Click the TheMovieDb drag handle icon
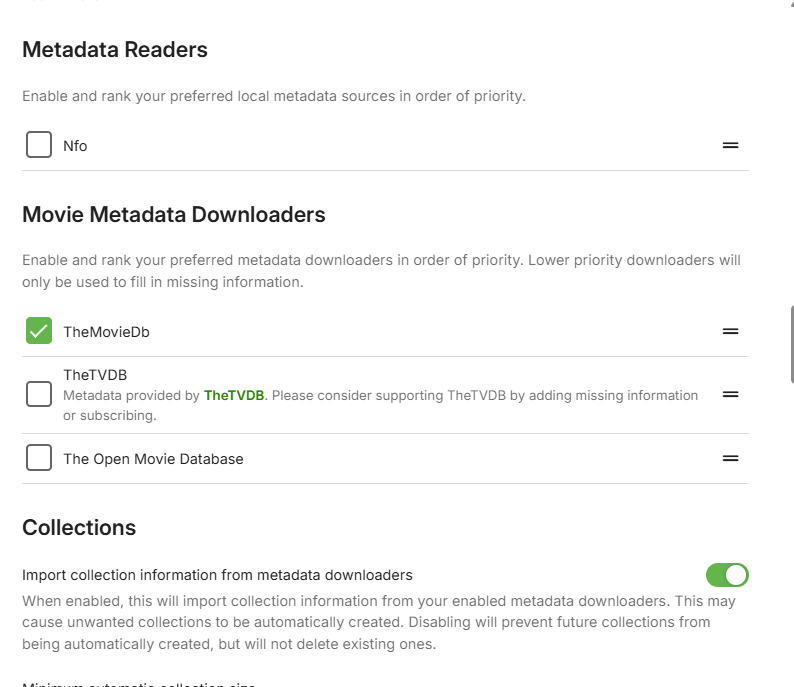The image size is (794, 687). click(x=730, y=332)
